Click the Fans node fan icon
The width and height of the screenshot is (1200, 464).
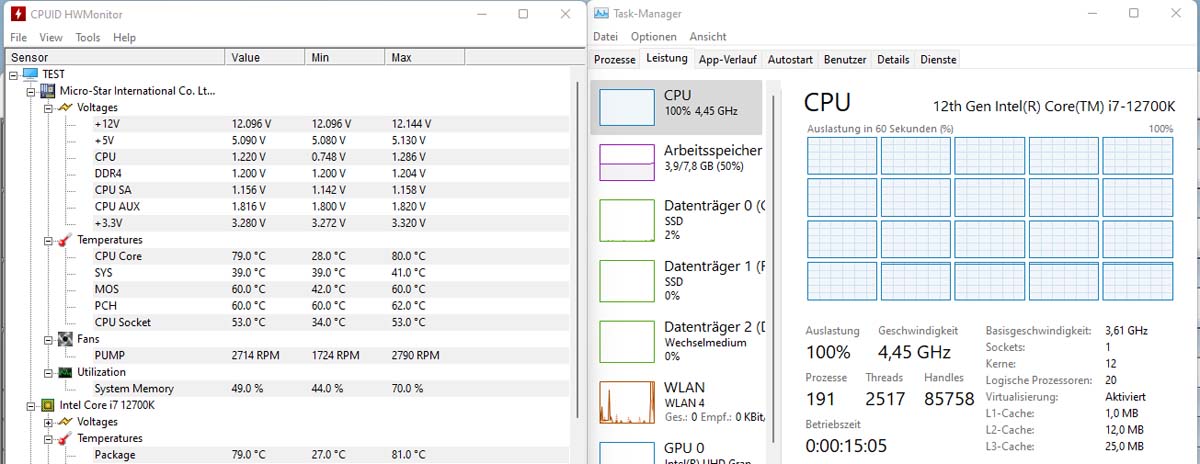coord(65,339)
